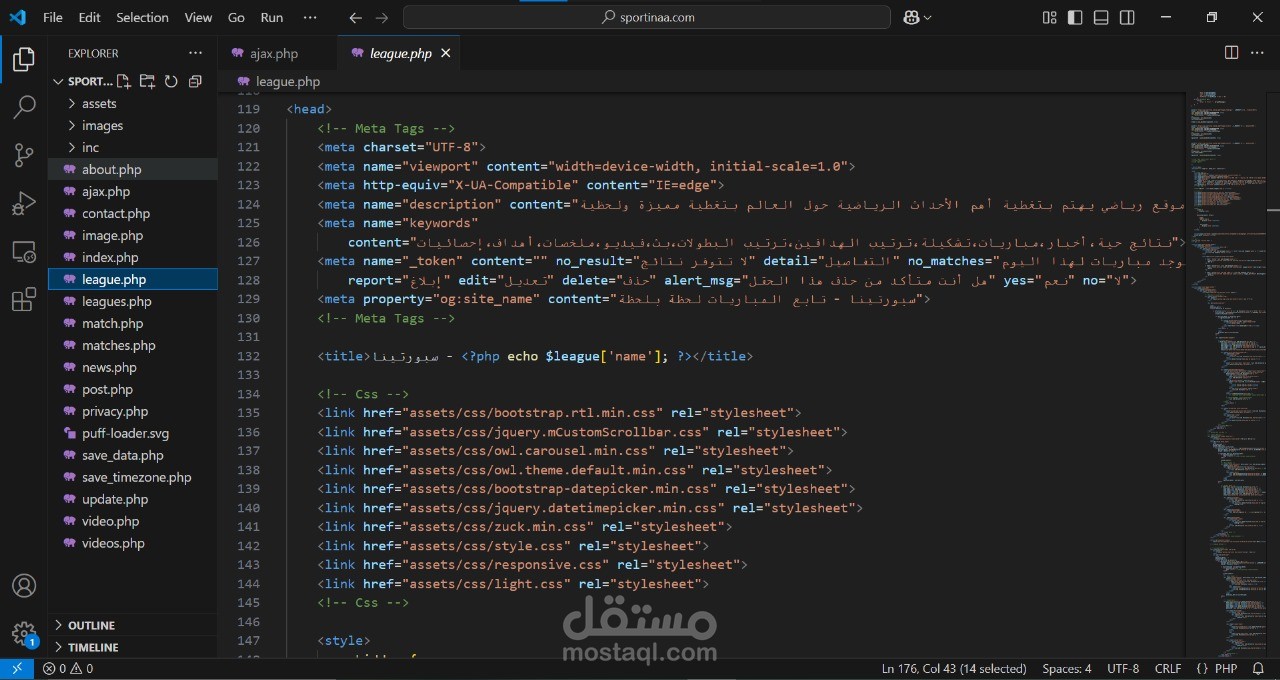Open news.php in explorer
The width and height of the screenshot is (1280, 680).
click(x=133, y=367)
